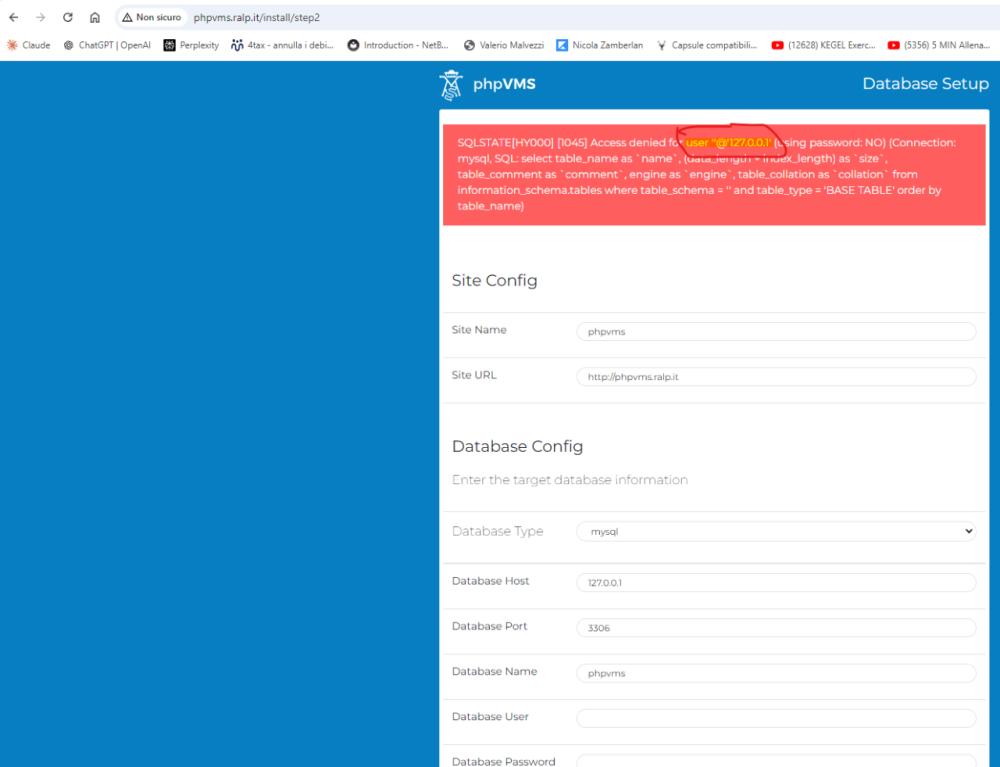
Task: Select the Database Host field
Action: [775, 582]
